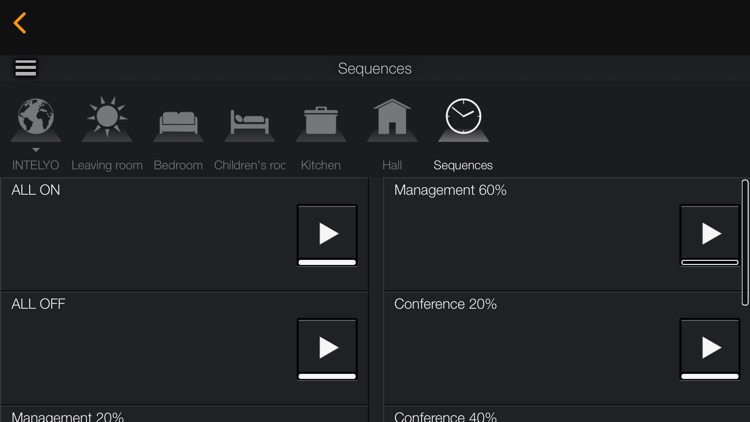Play the Management 60% sequence
Image resolution: width=750 pixels, height=422 pixels.
click(710, 235)
